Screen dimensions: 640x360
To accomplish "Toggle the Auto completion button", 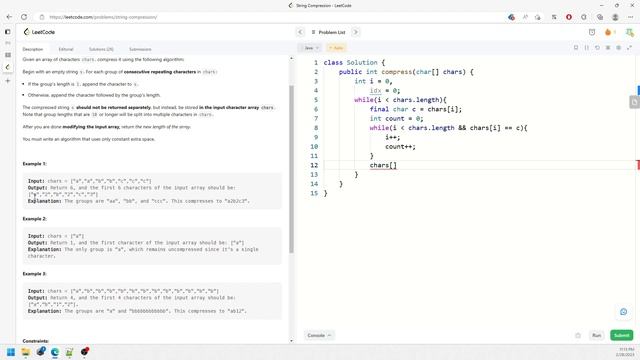I will point(336,48).
